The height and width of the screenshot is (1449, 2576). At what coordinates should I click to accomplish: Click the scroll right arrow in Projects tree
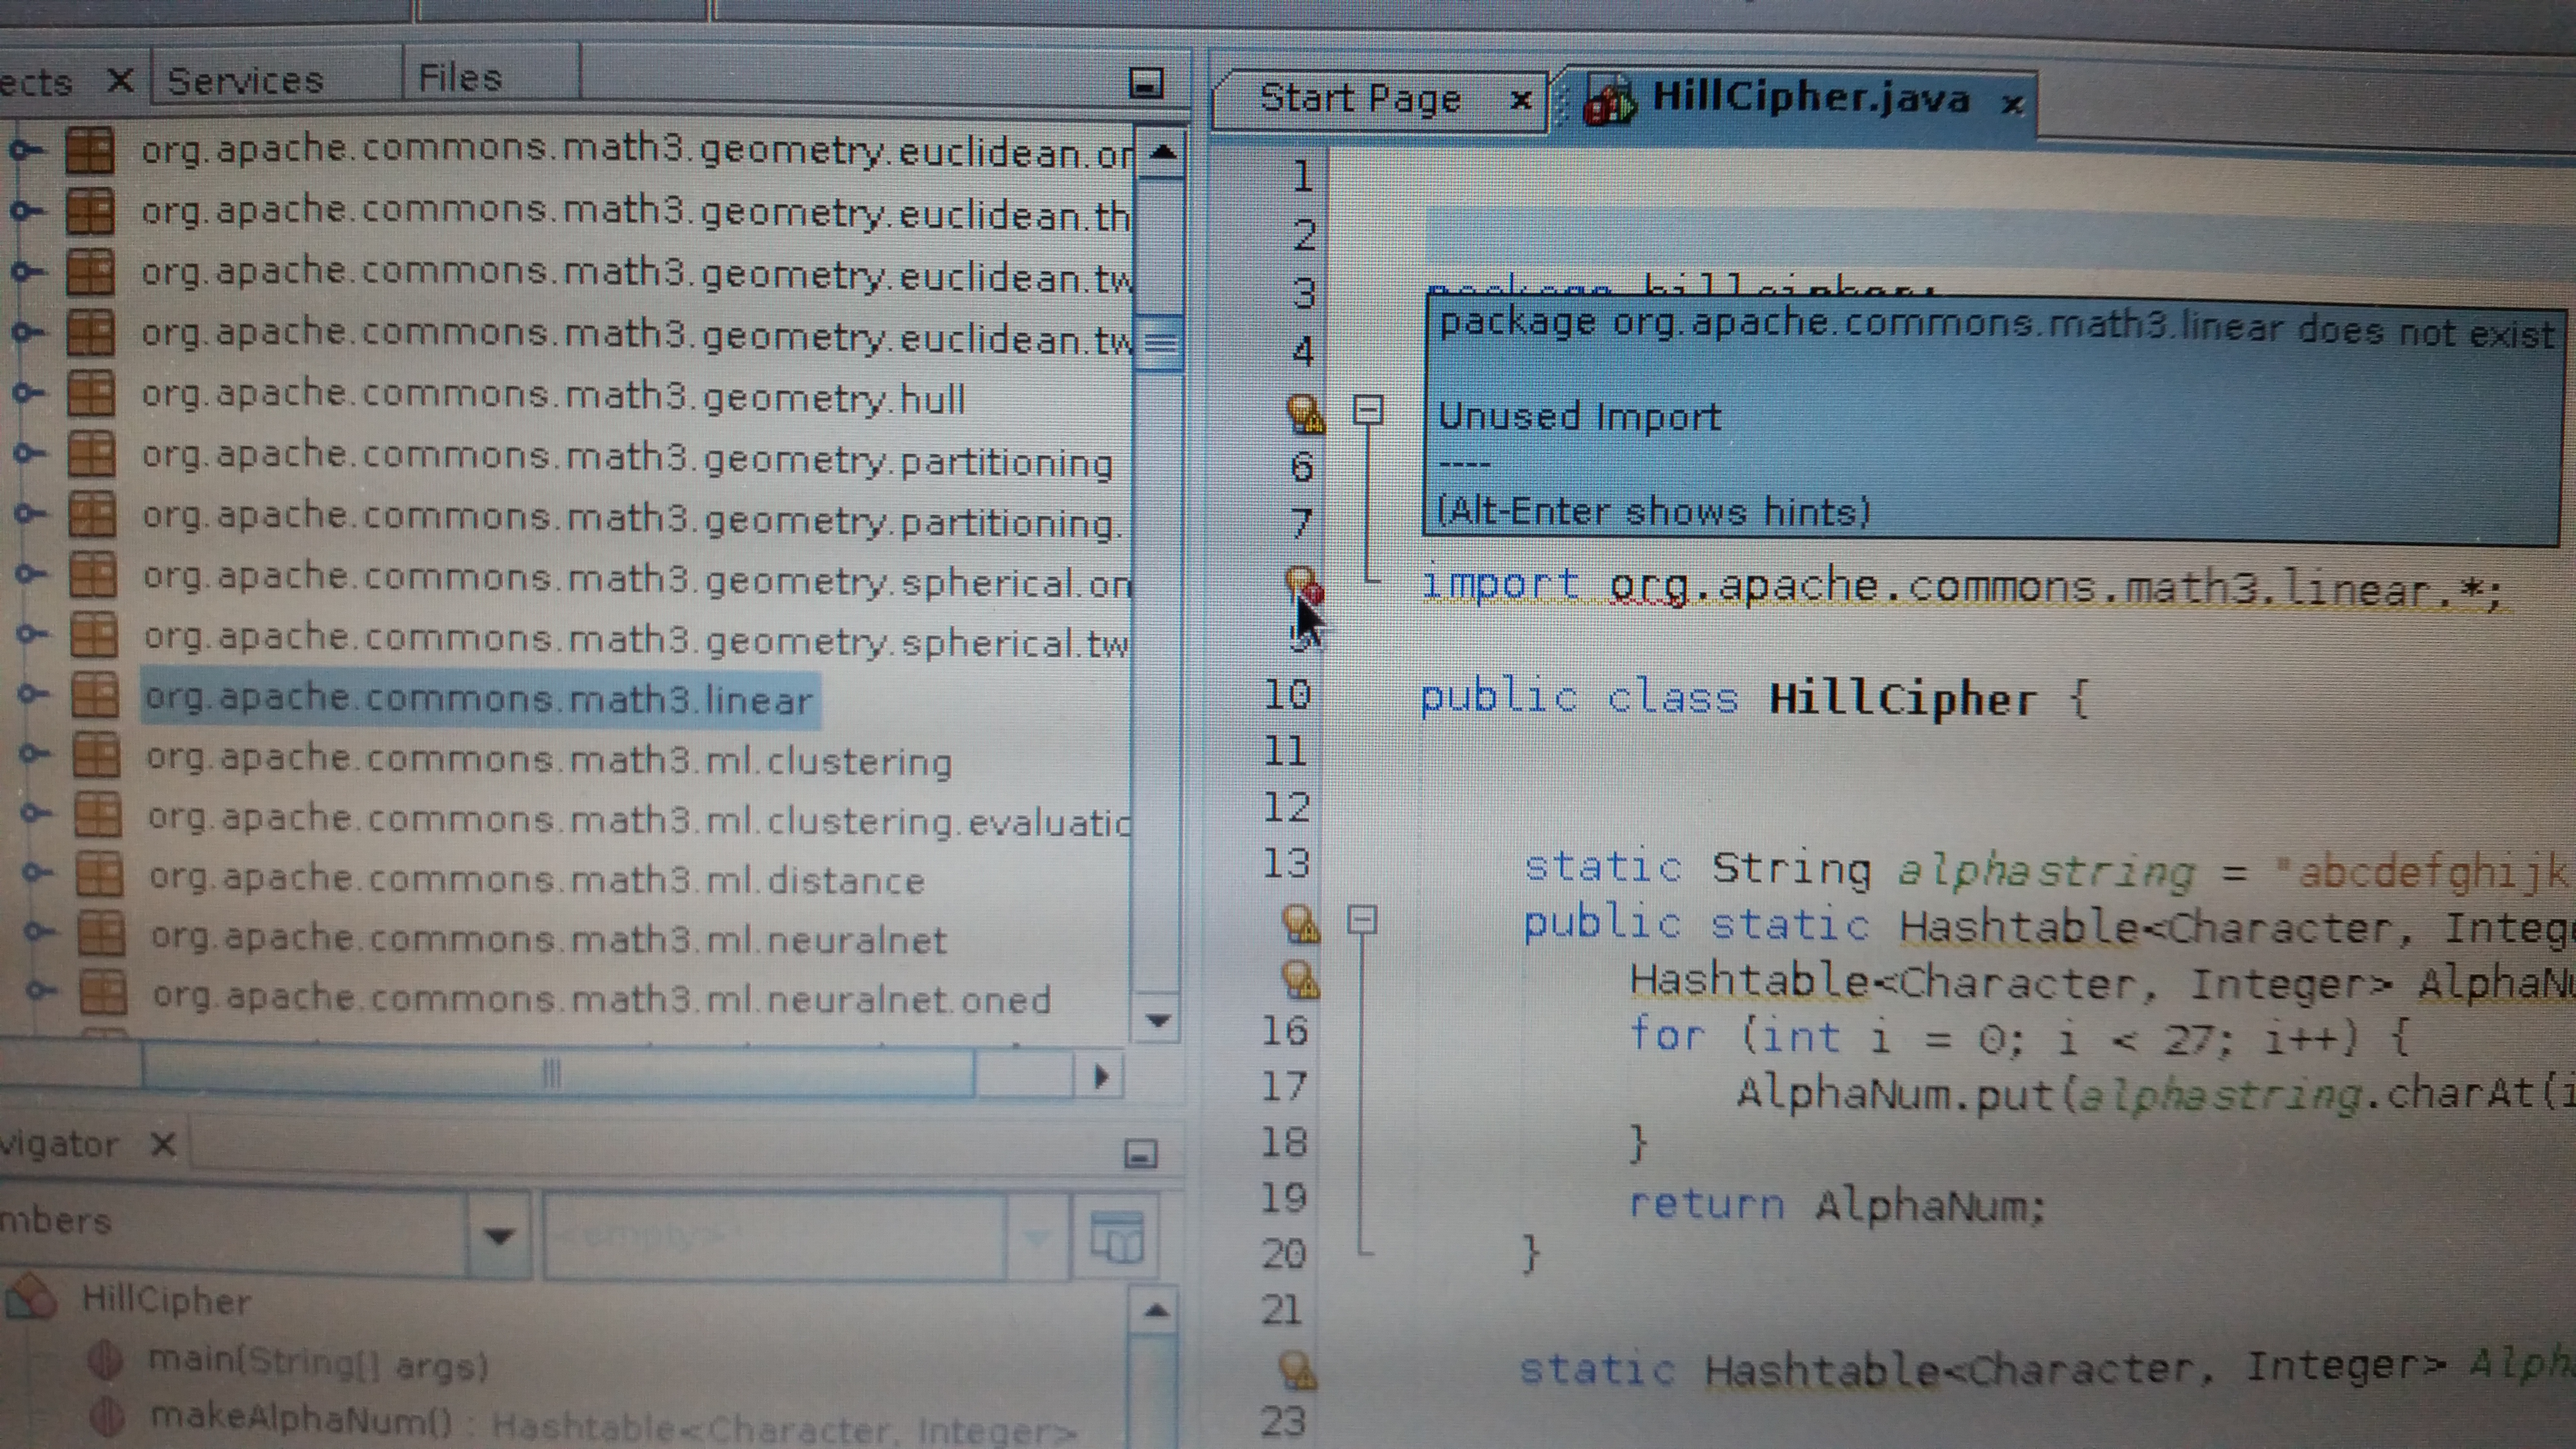pyautogui.click(x=1100, y=1077)
